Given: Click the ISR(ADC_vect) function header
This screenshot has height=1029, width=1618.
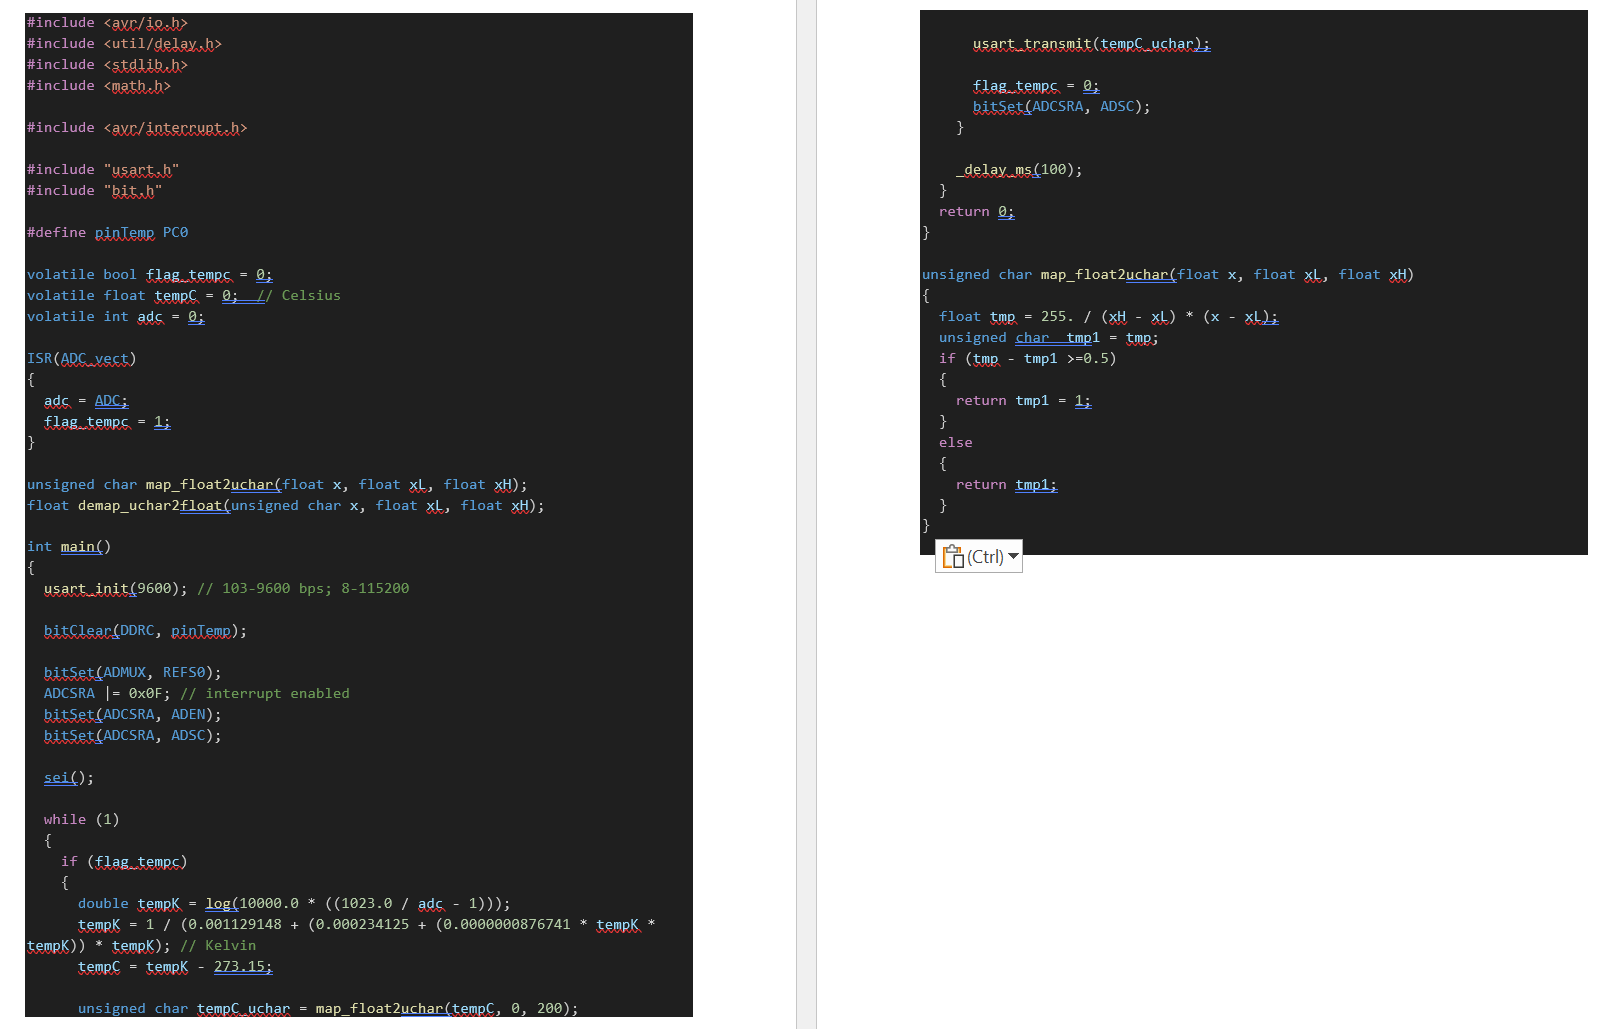Looking at the screenshot, I should coord(82,358).
